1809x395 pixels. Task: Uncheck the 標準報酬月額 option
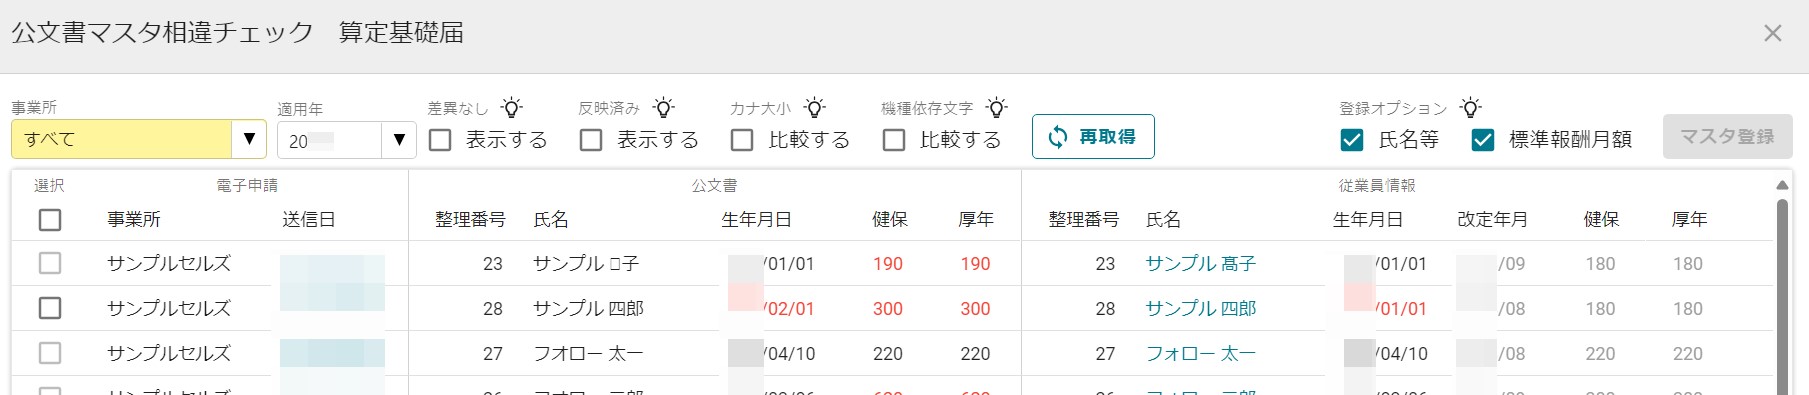1483,140
